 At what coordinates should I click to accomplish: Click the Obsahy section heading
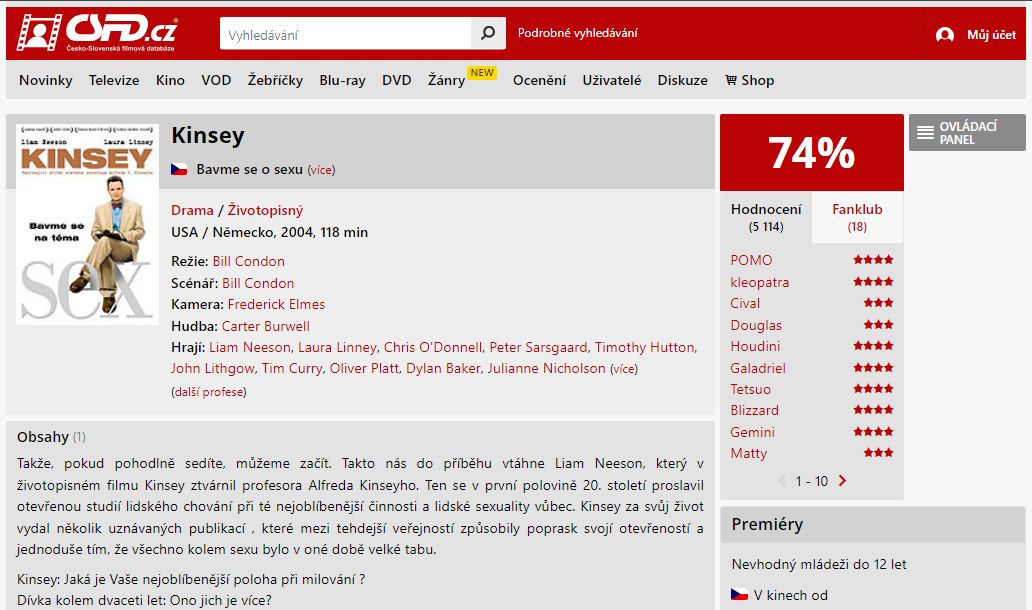point(43,437)
